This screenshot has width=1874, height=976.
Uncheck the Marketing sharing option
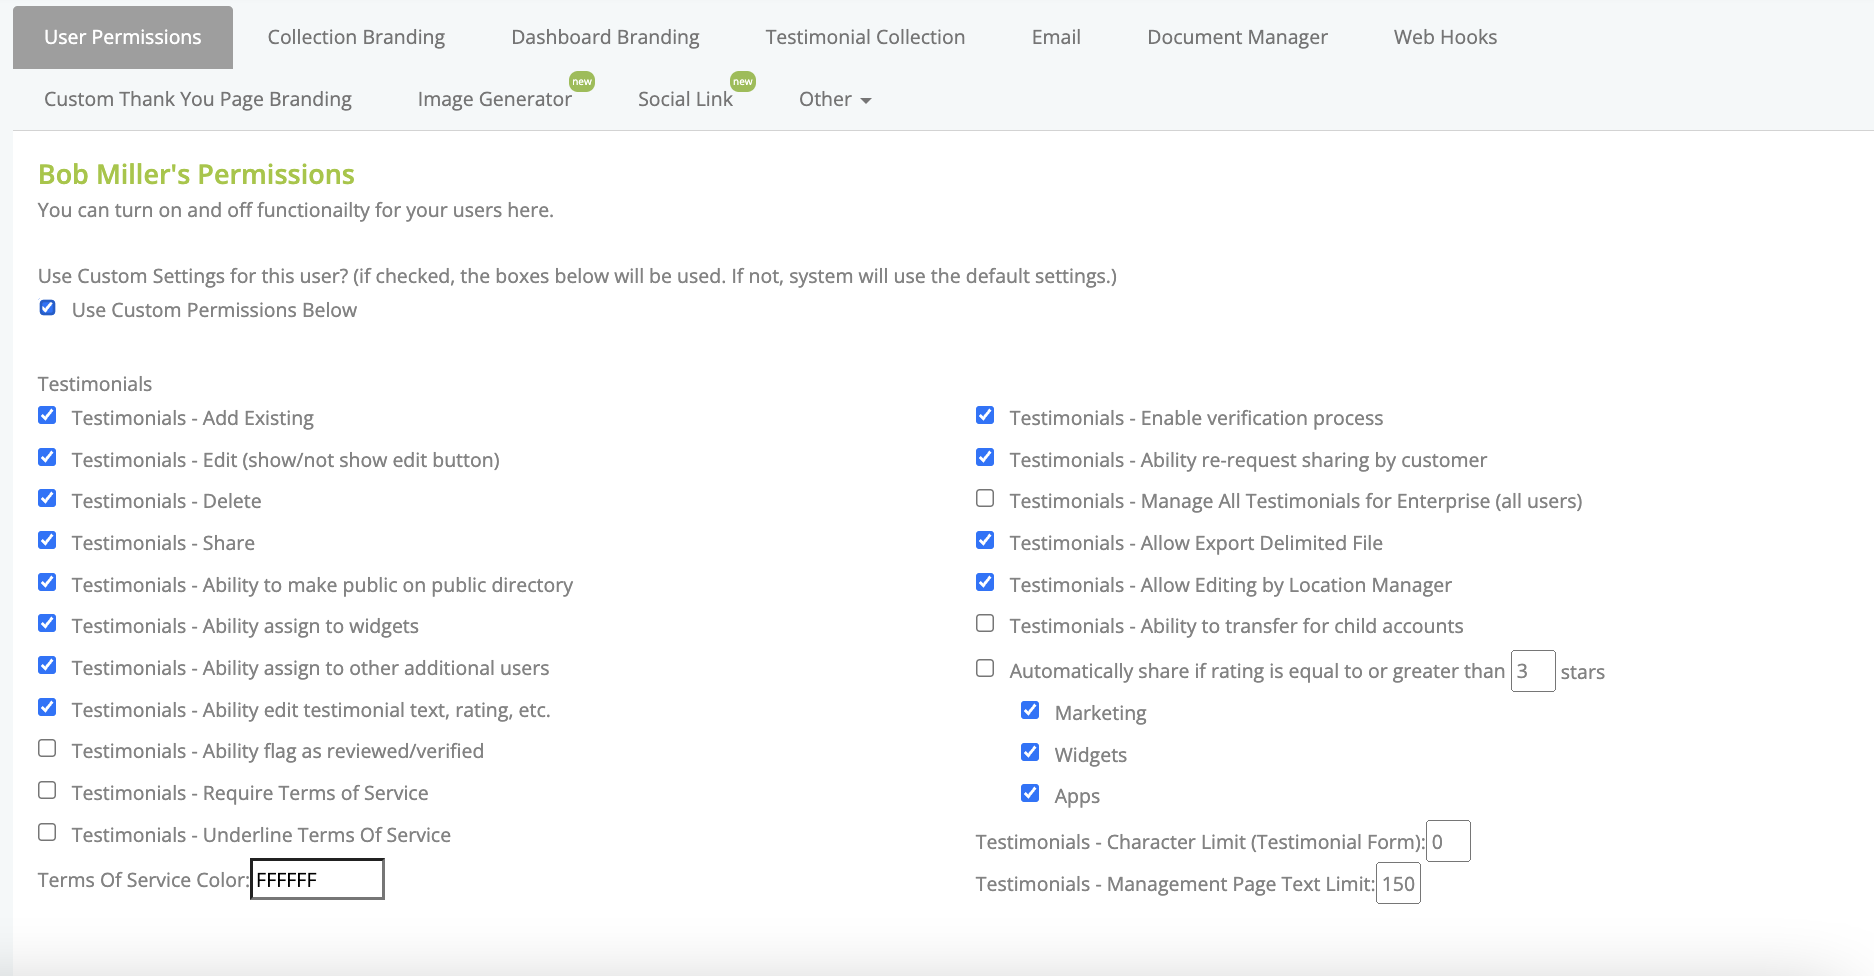pos(1030,710)
